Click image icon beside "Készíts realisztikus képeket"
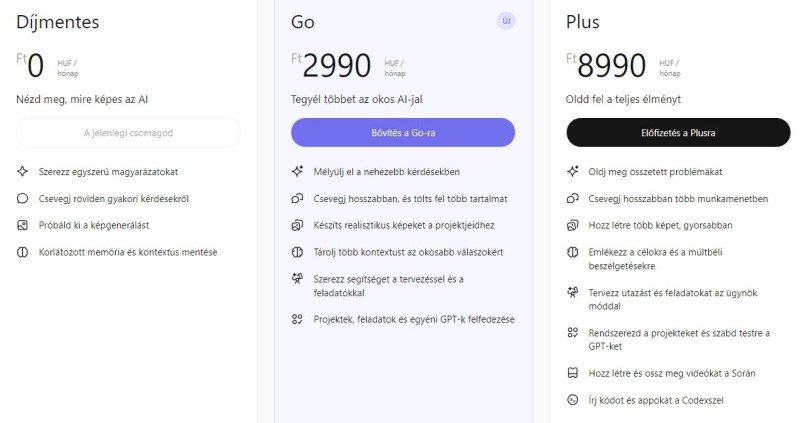The height and width of the screenshot is (423, 800). pos(297,225)
